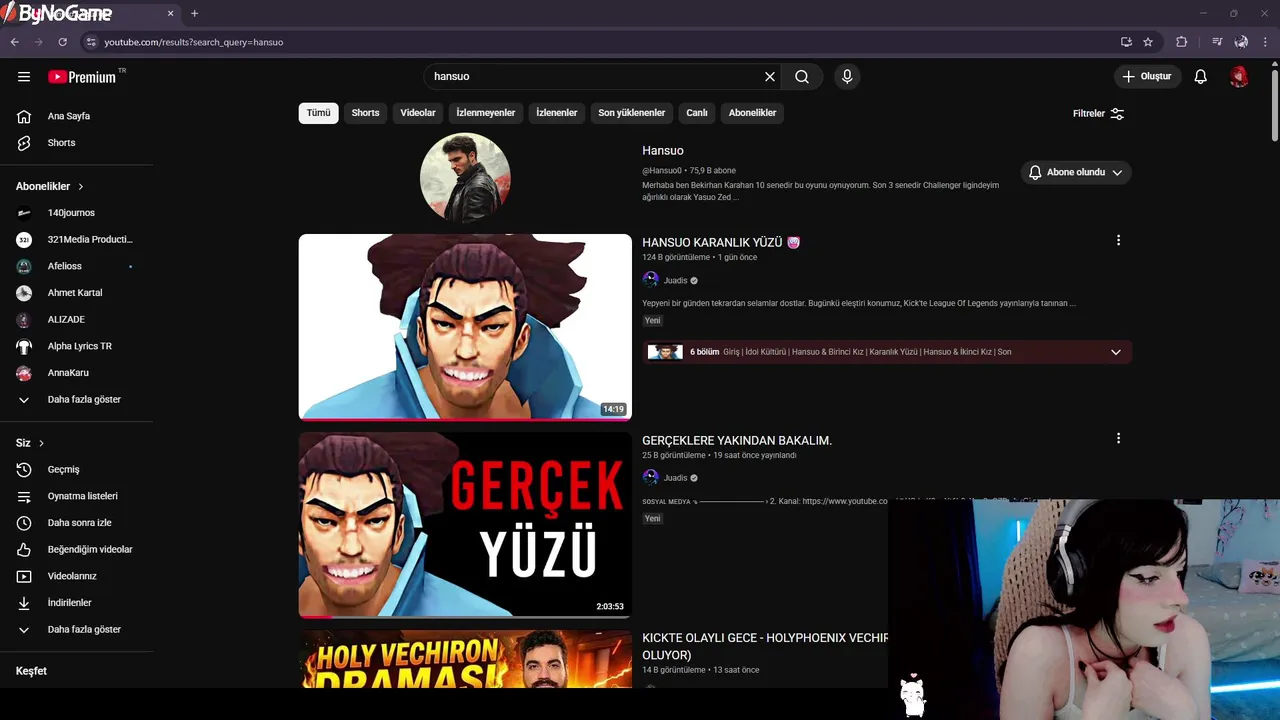Viewport: 1280px width, 720px height.
Task: Select the Tümü filter chip
Action: coord(318,113)
